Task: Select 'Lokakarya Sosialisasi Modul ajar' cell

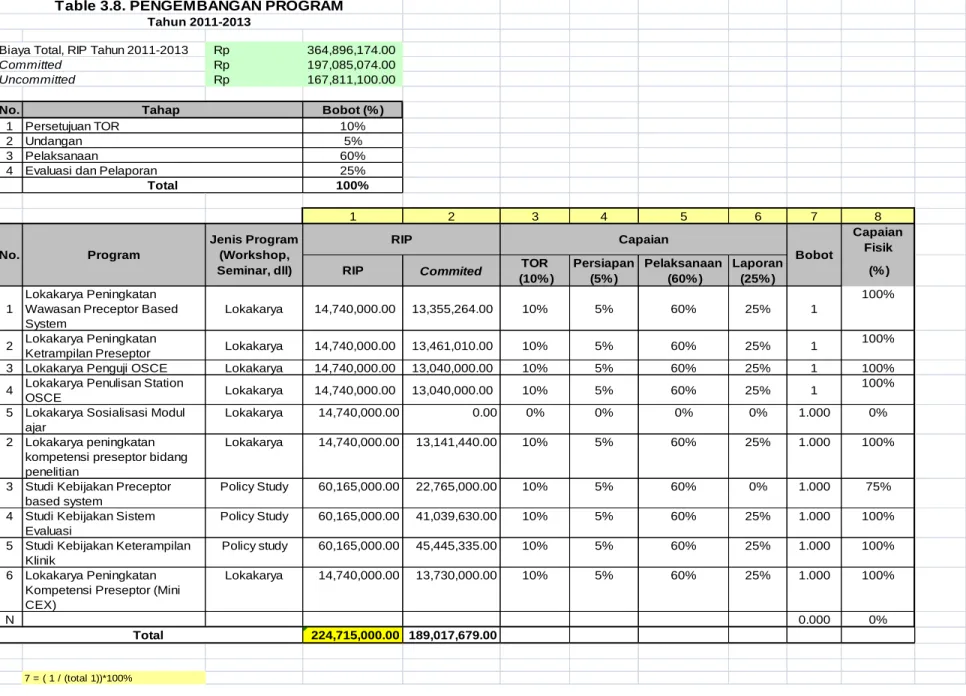Action: coord(114,419)
